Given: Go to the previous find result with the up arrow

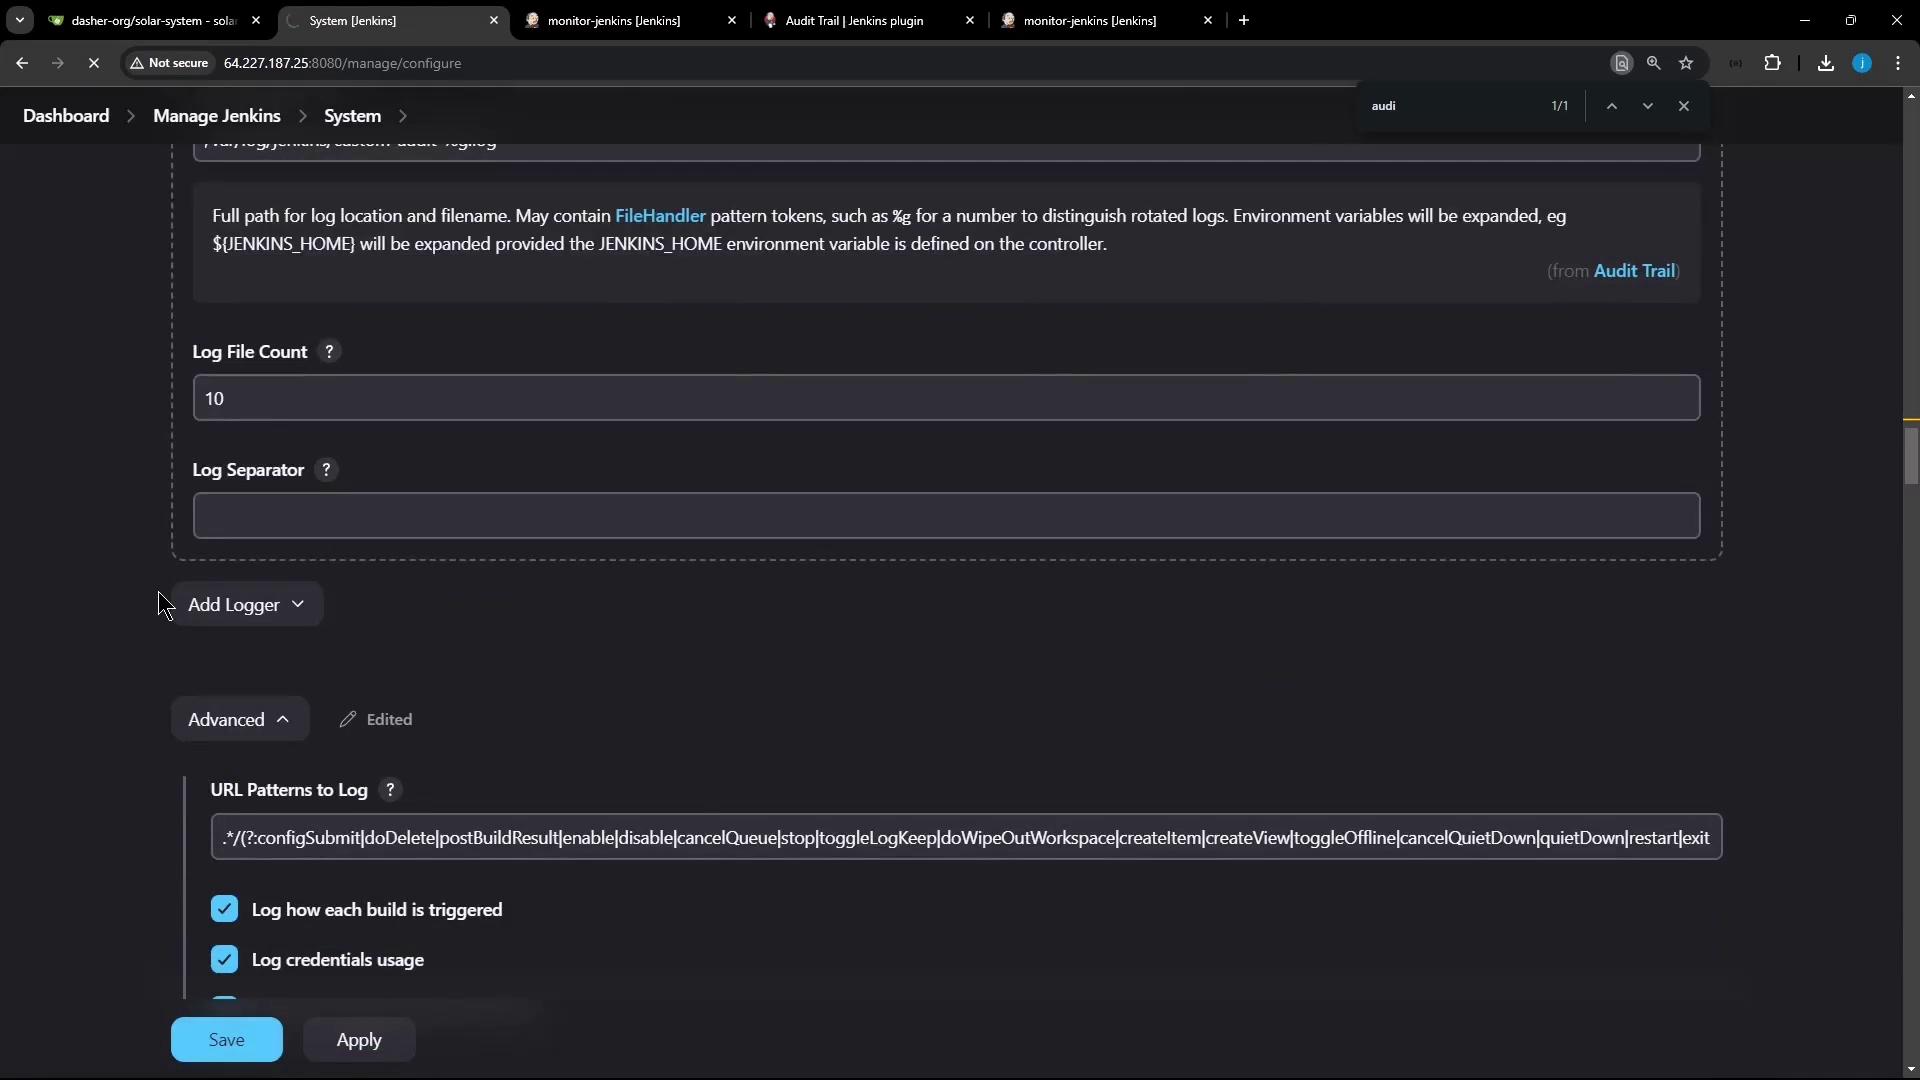Looking at the screenshot, I should tap(1612, 106).
